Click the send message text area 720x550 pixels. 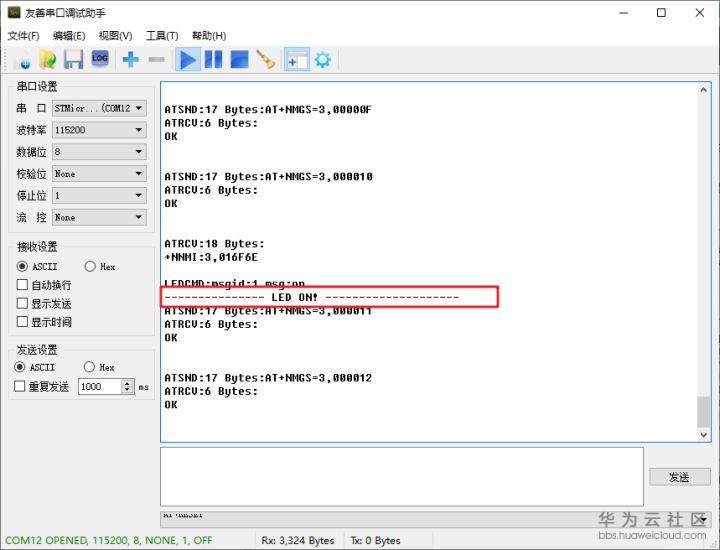402,477
